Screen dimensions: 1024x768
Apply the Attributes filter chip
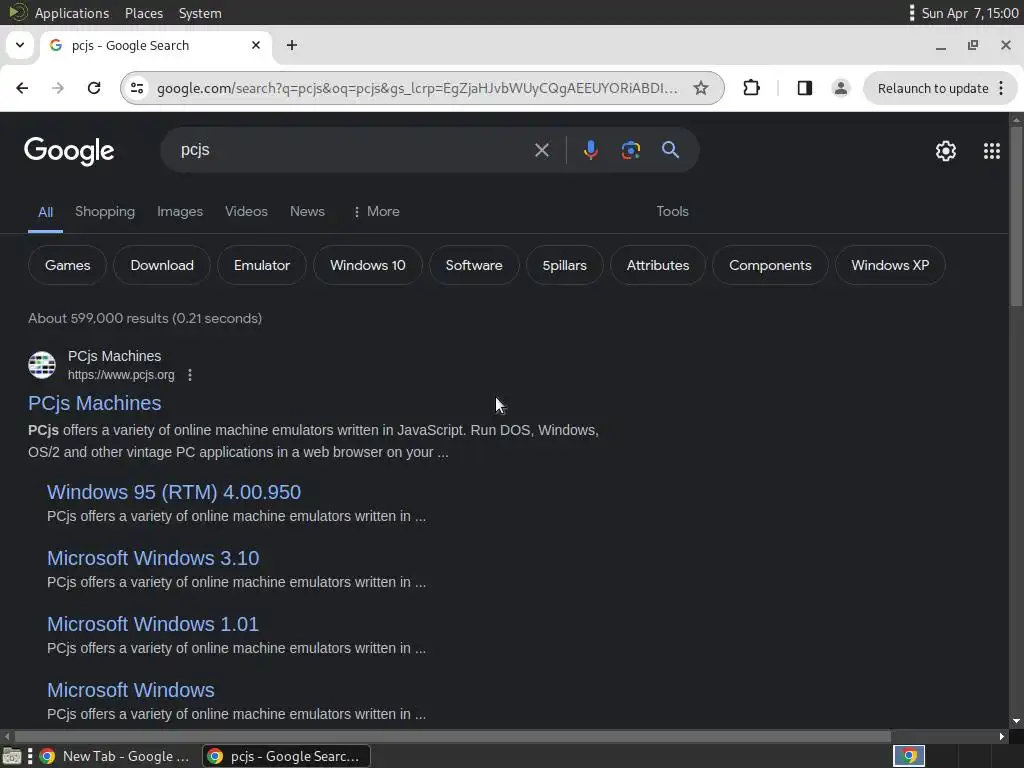click(658, 265)
